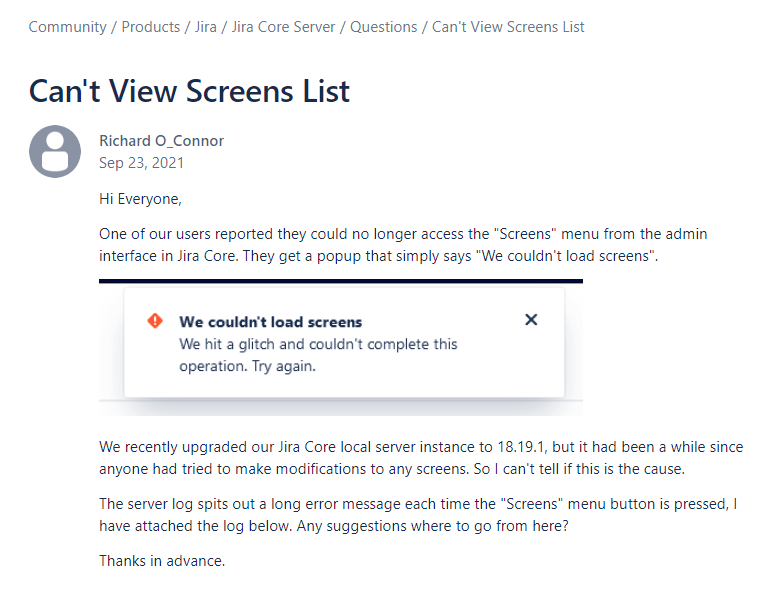The height and width of the screenshot is (589, 757).
Task: Open the Questions breadcrumb link
Action: pyautogui.click(x=385, y=26)
